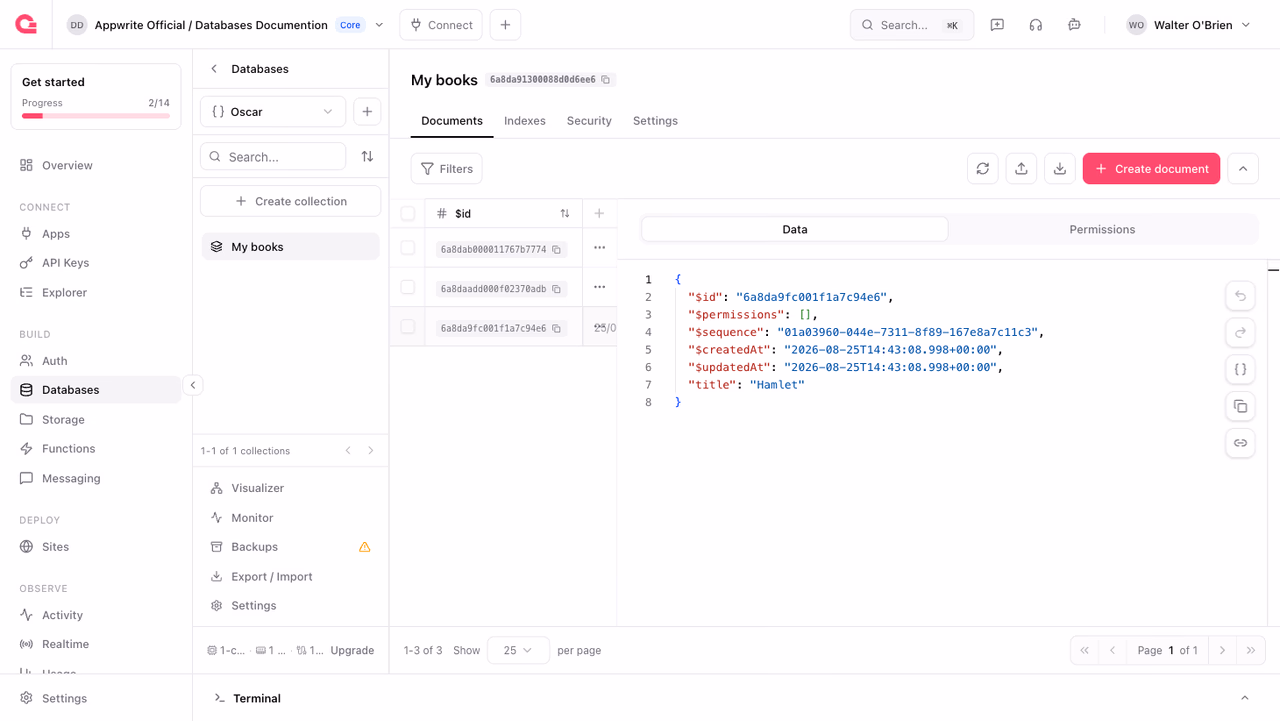The image size is (1280, 721).
Task: Sort documents by the $id column
Action: (x=565, y=214)
